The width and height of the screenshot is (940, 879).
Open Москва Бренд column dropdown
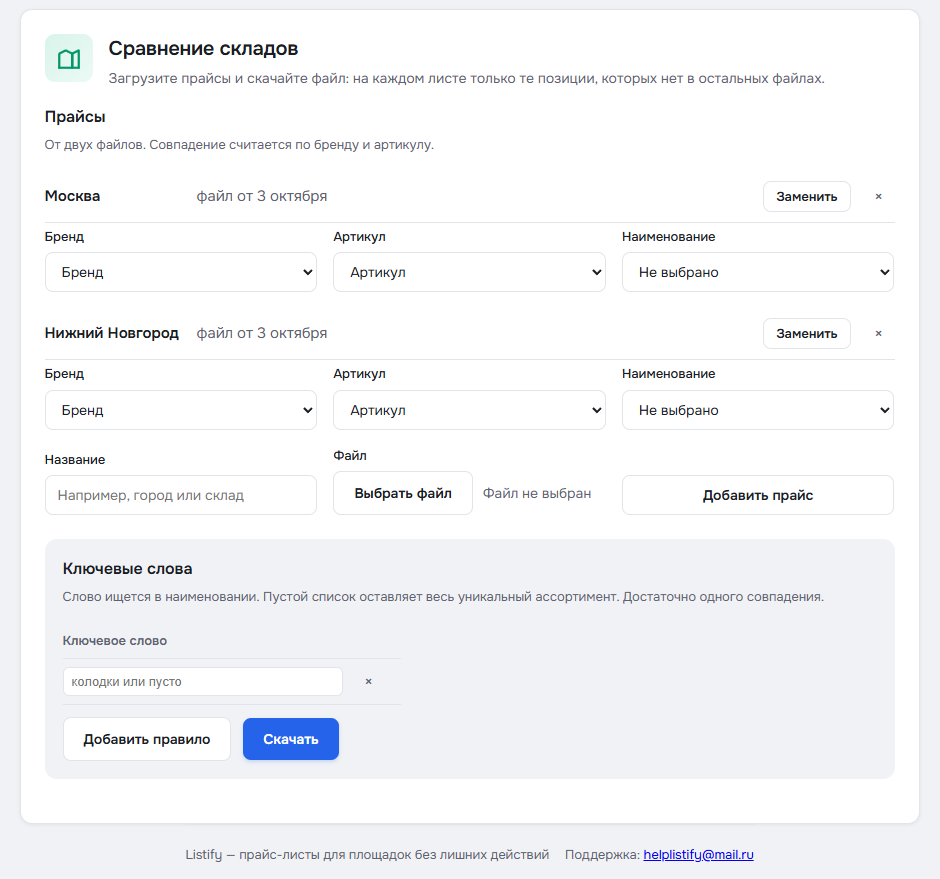tap(181, 272)
